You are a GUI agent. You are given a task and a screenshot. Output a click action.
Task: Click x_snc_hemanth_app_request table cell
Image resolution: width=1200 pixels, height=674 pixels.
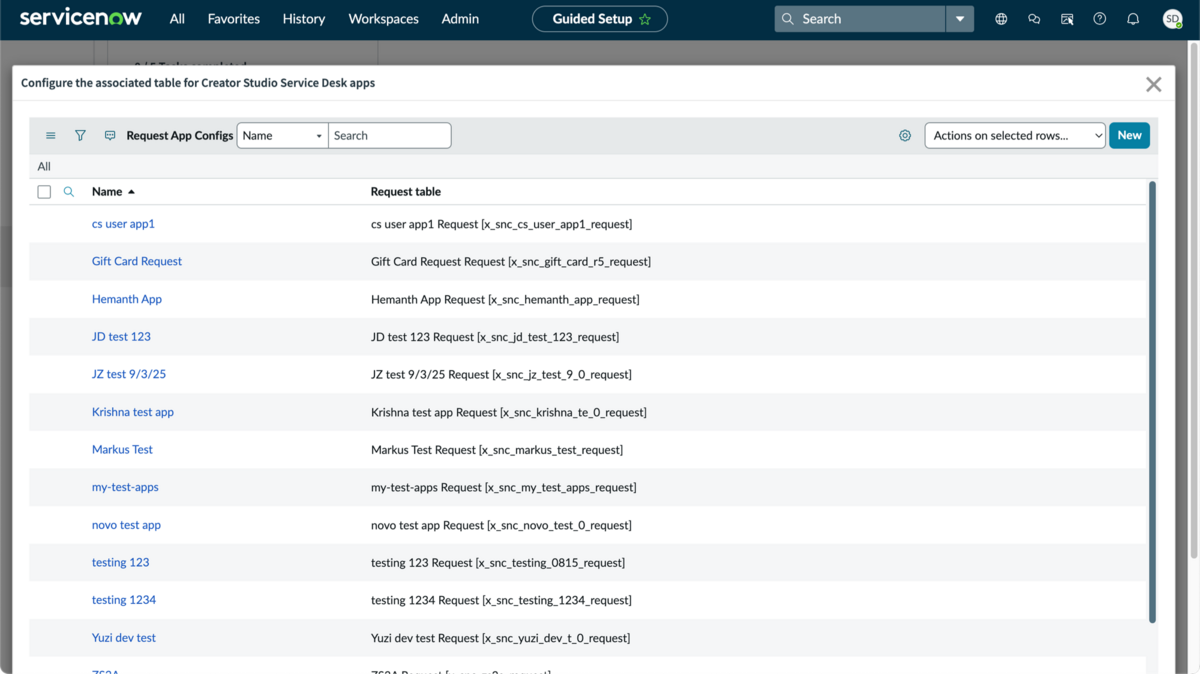(505, 299)
